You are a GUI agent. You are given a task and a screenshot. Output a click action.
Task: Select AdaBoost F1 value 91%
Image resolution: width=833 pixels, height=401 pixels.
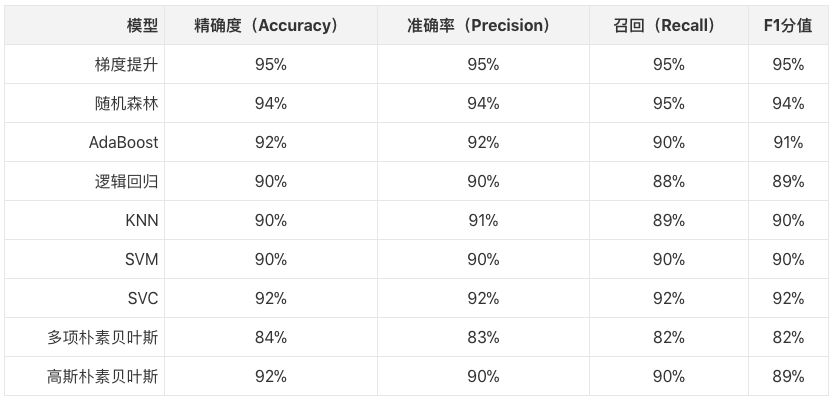[788, 143]
